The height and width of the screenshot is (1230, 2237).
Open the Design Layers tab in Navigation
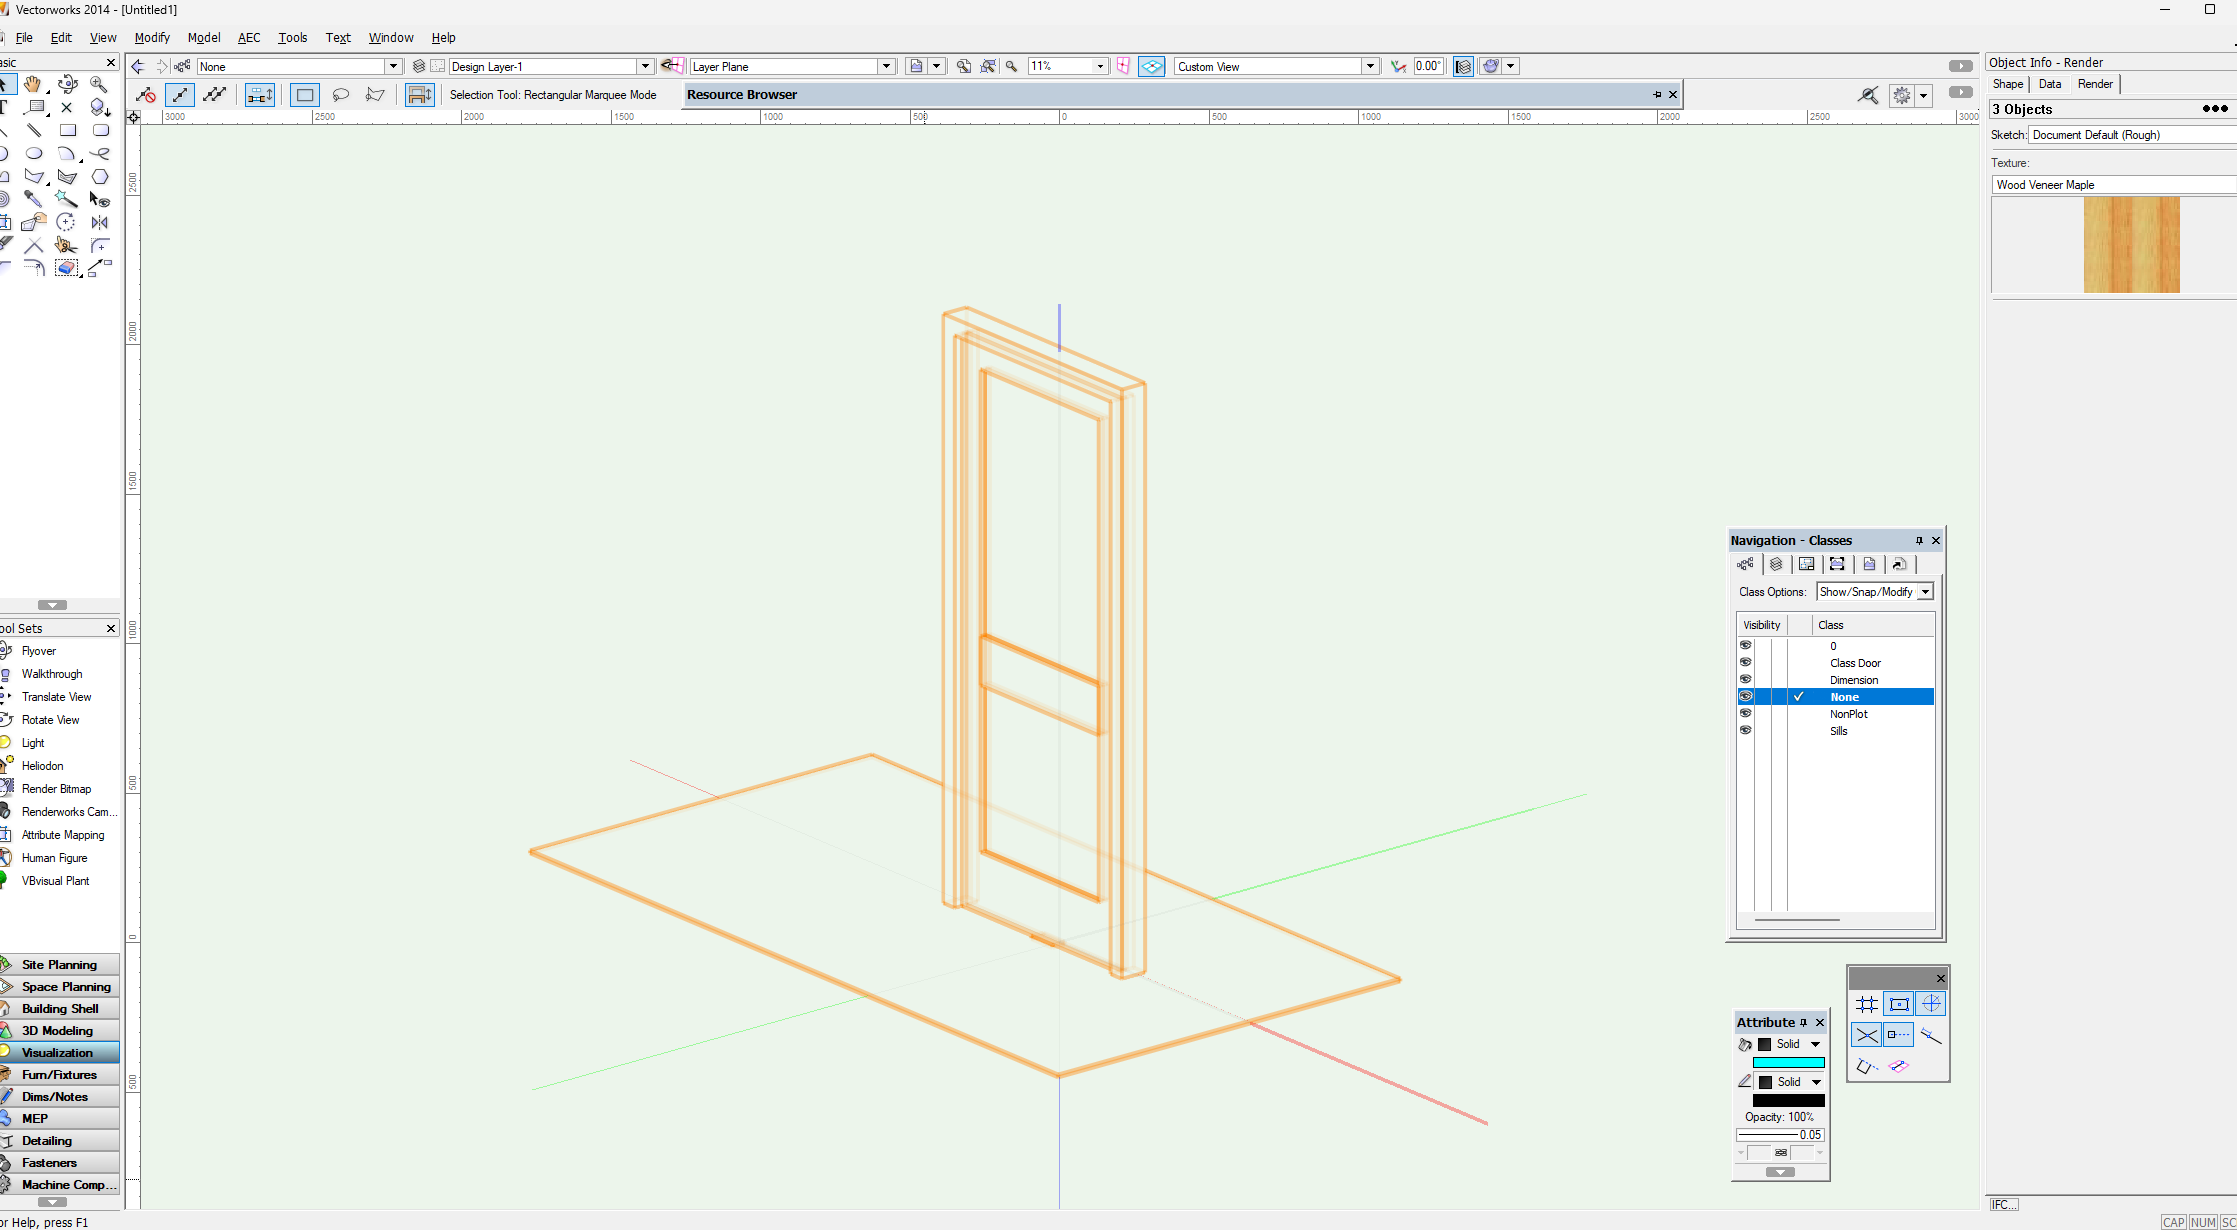(1776, 565)
